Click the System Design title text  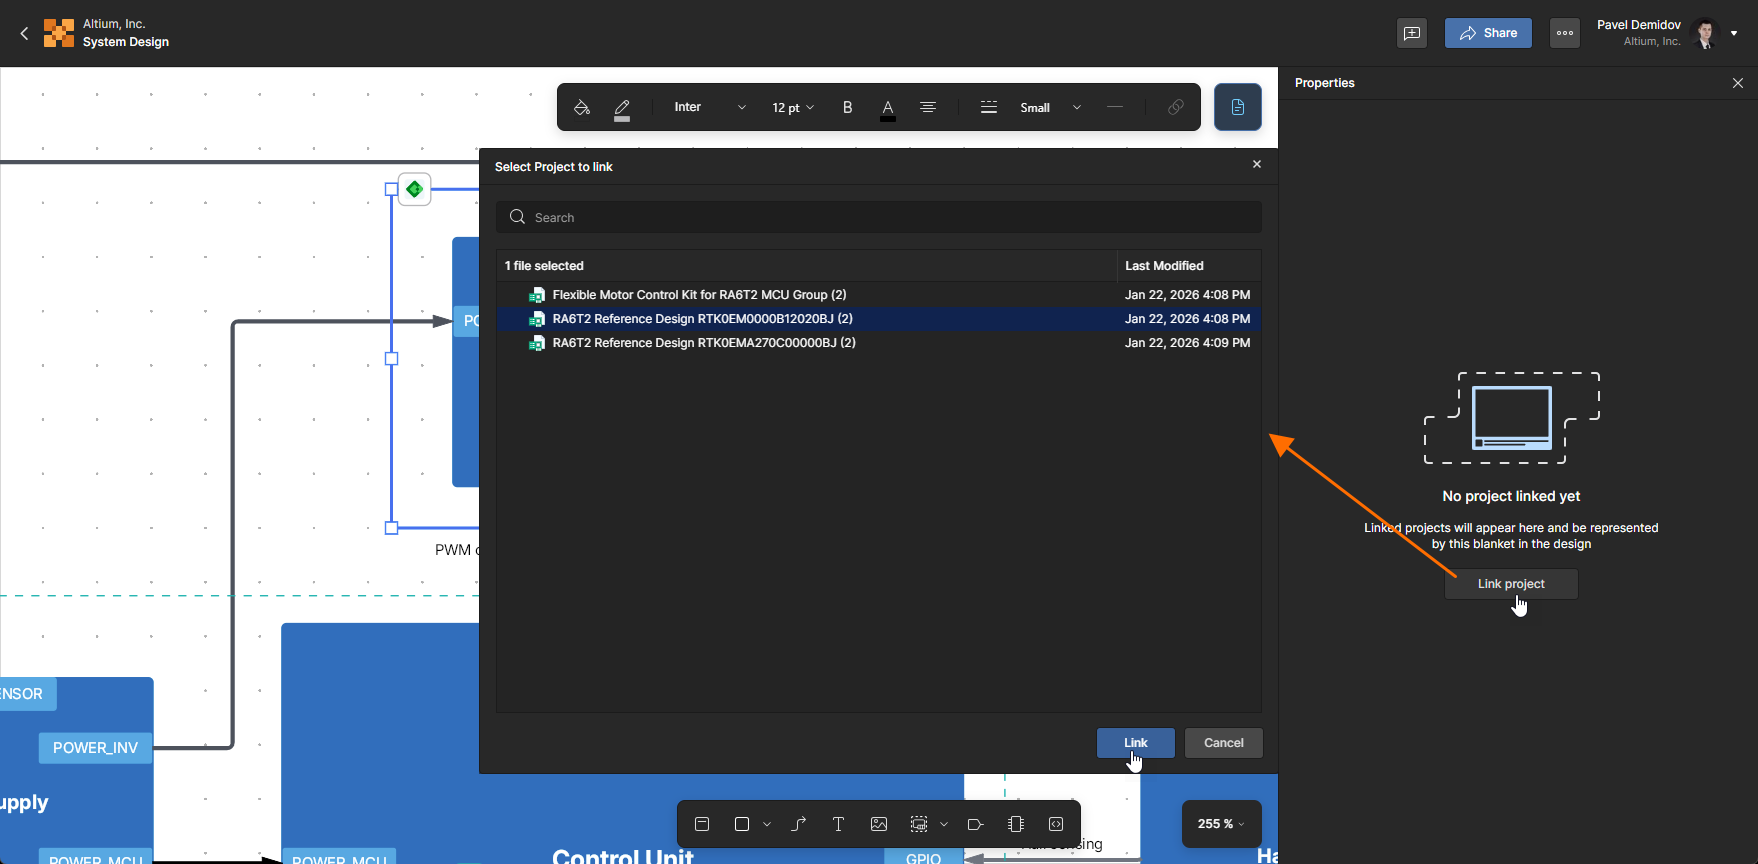[x=126, y=42]
